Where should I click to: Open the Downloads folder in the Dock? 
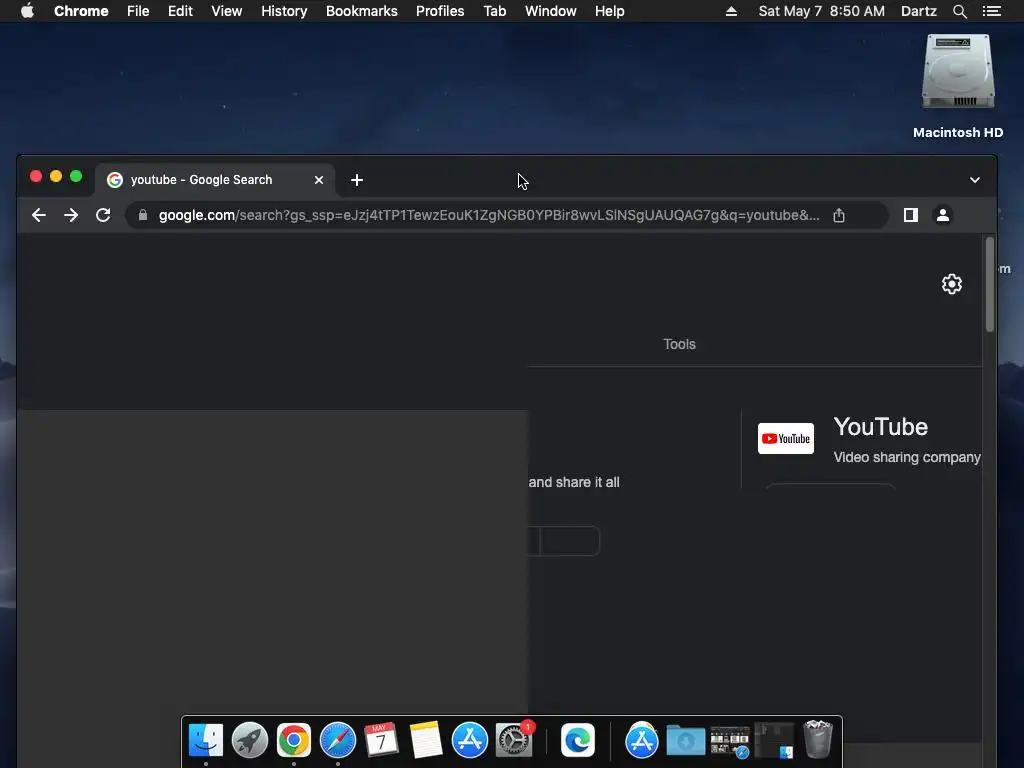(686, 741)
